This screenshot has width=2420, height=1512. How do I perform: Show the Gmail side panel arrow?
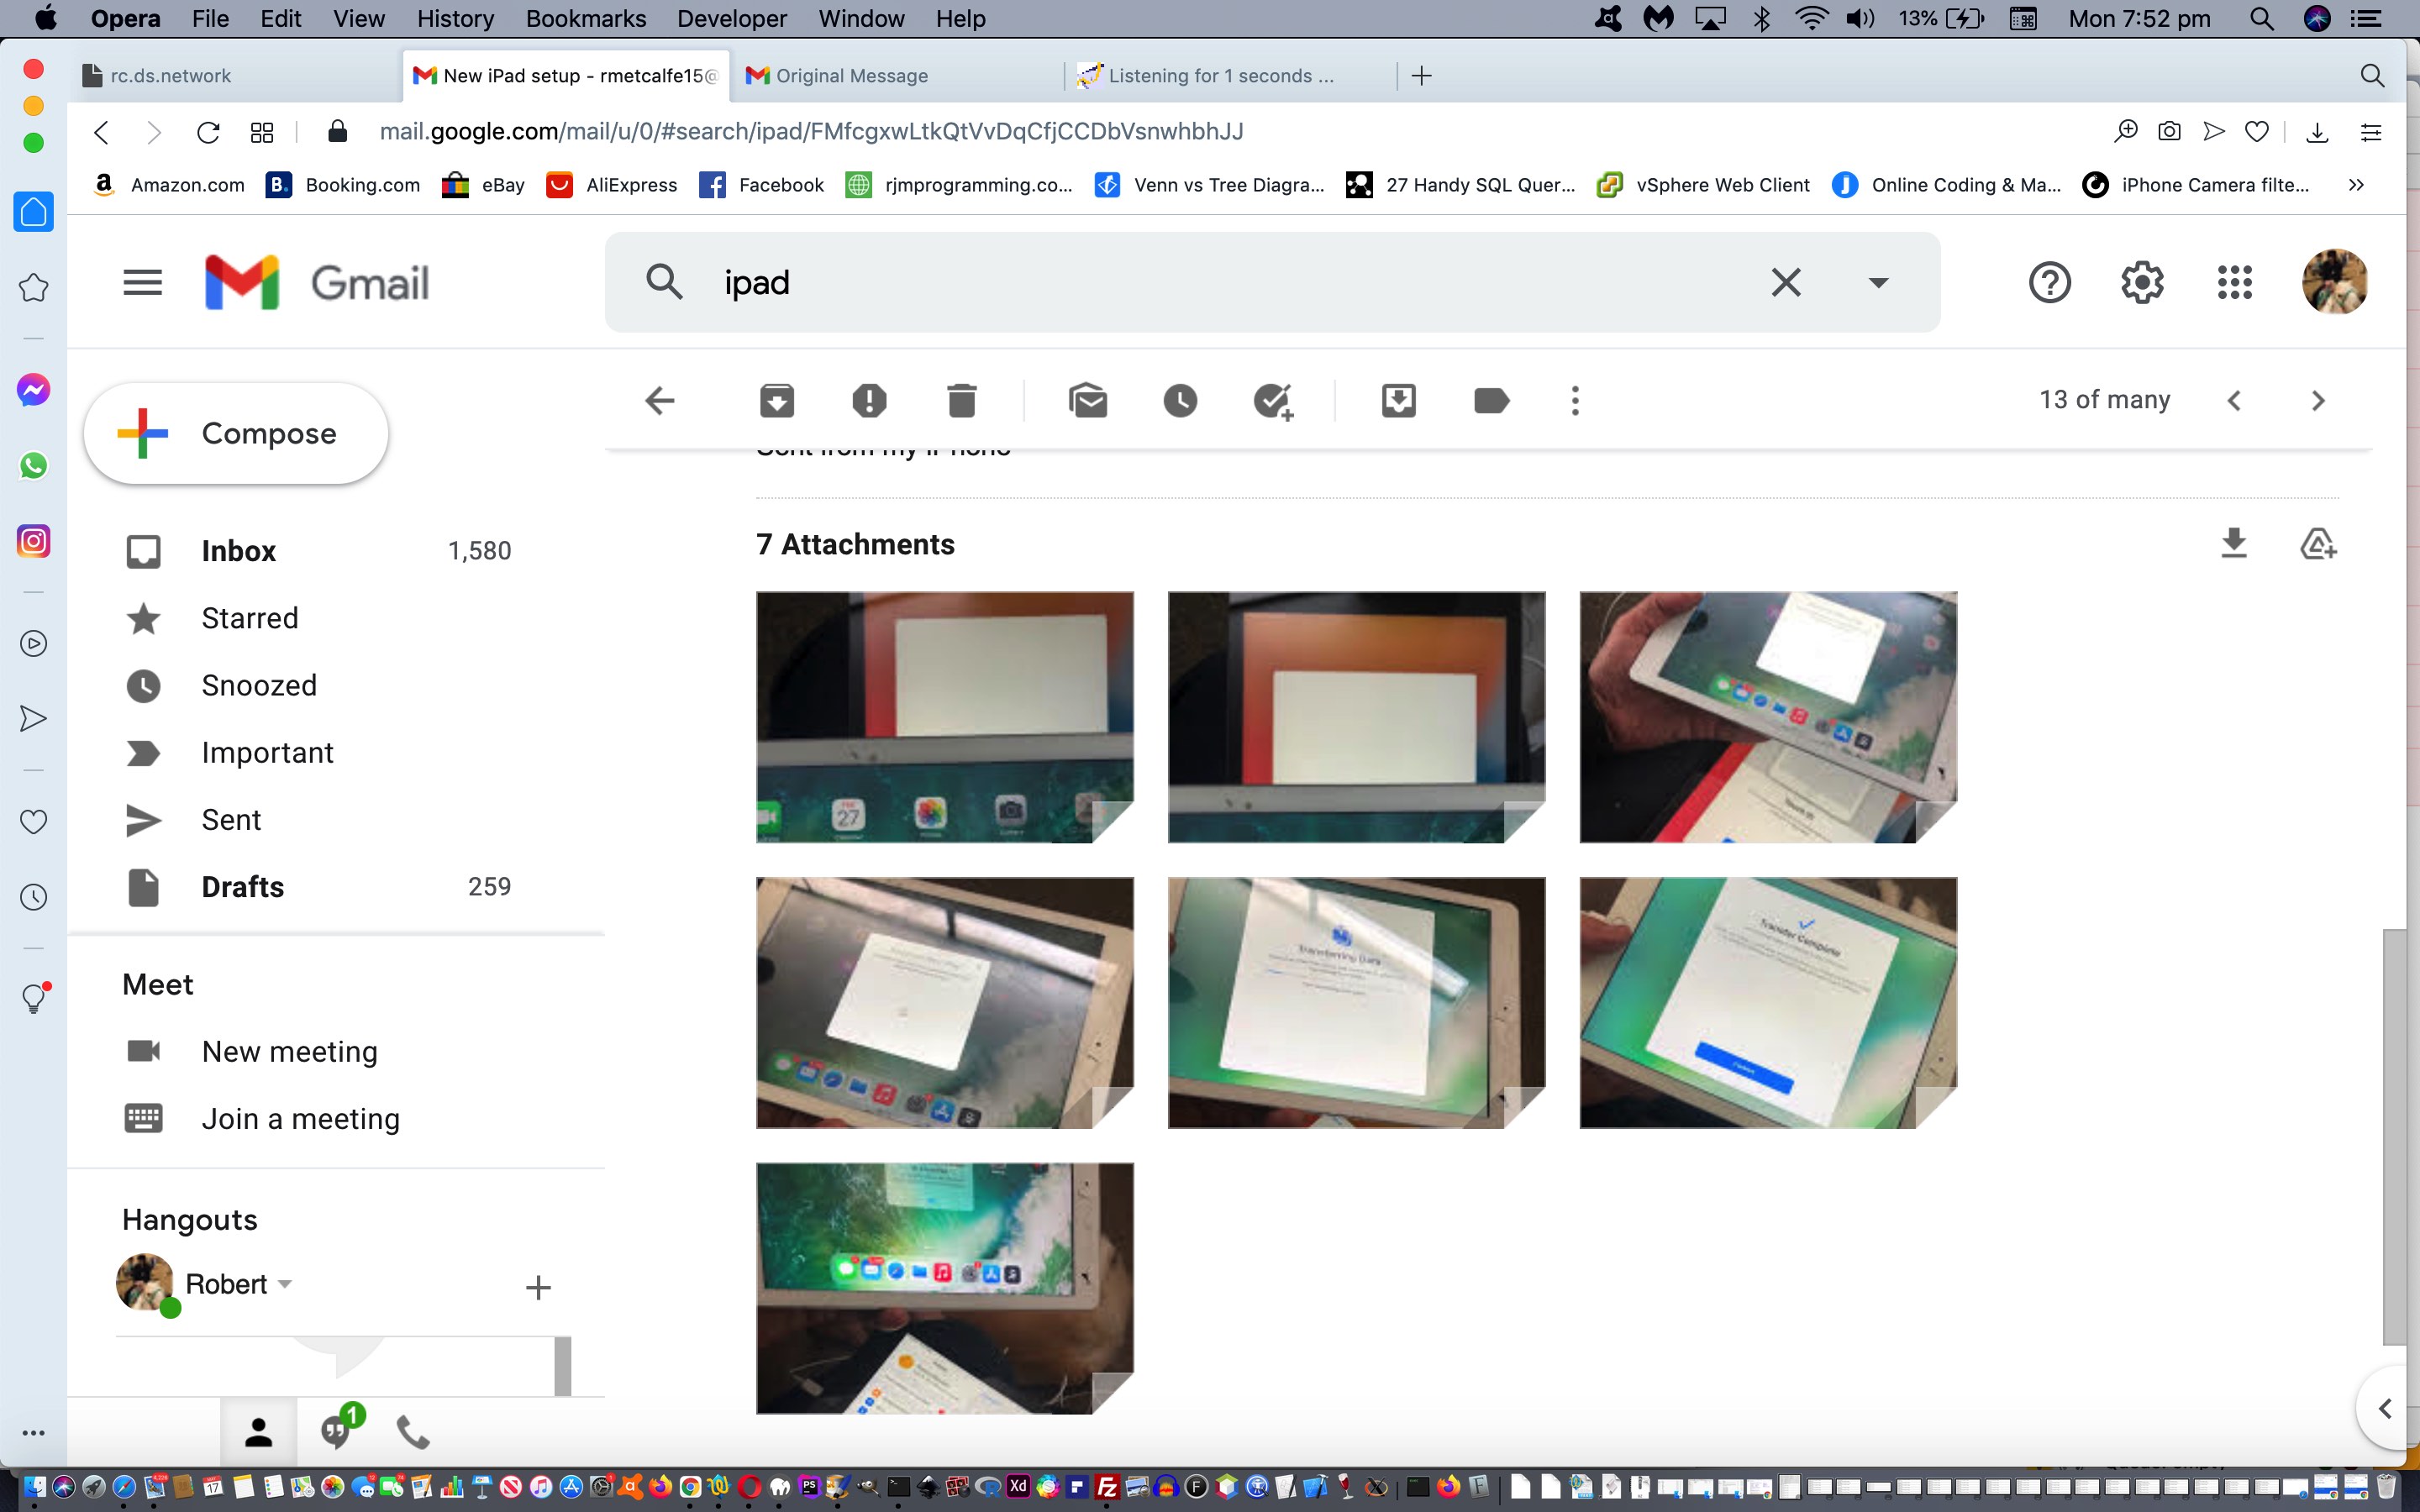(2385, 1408)
